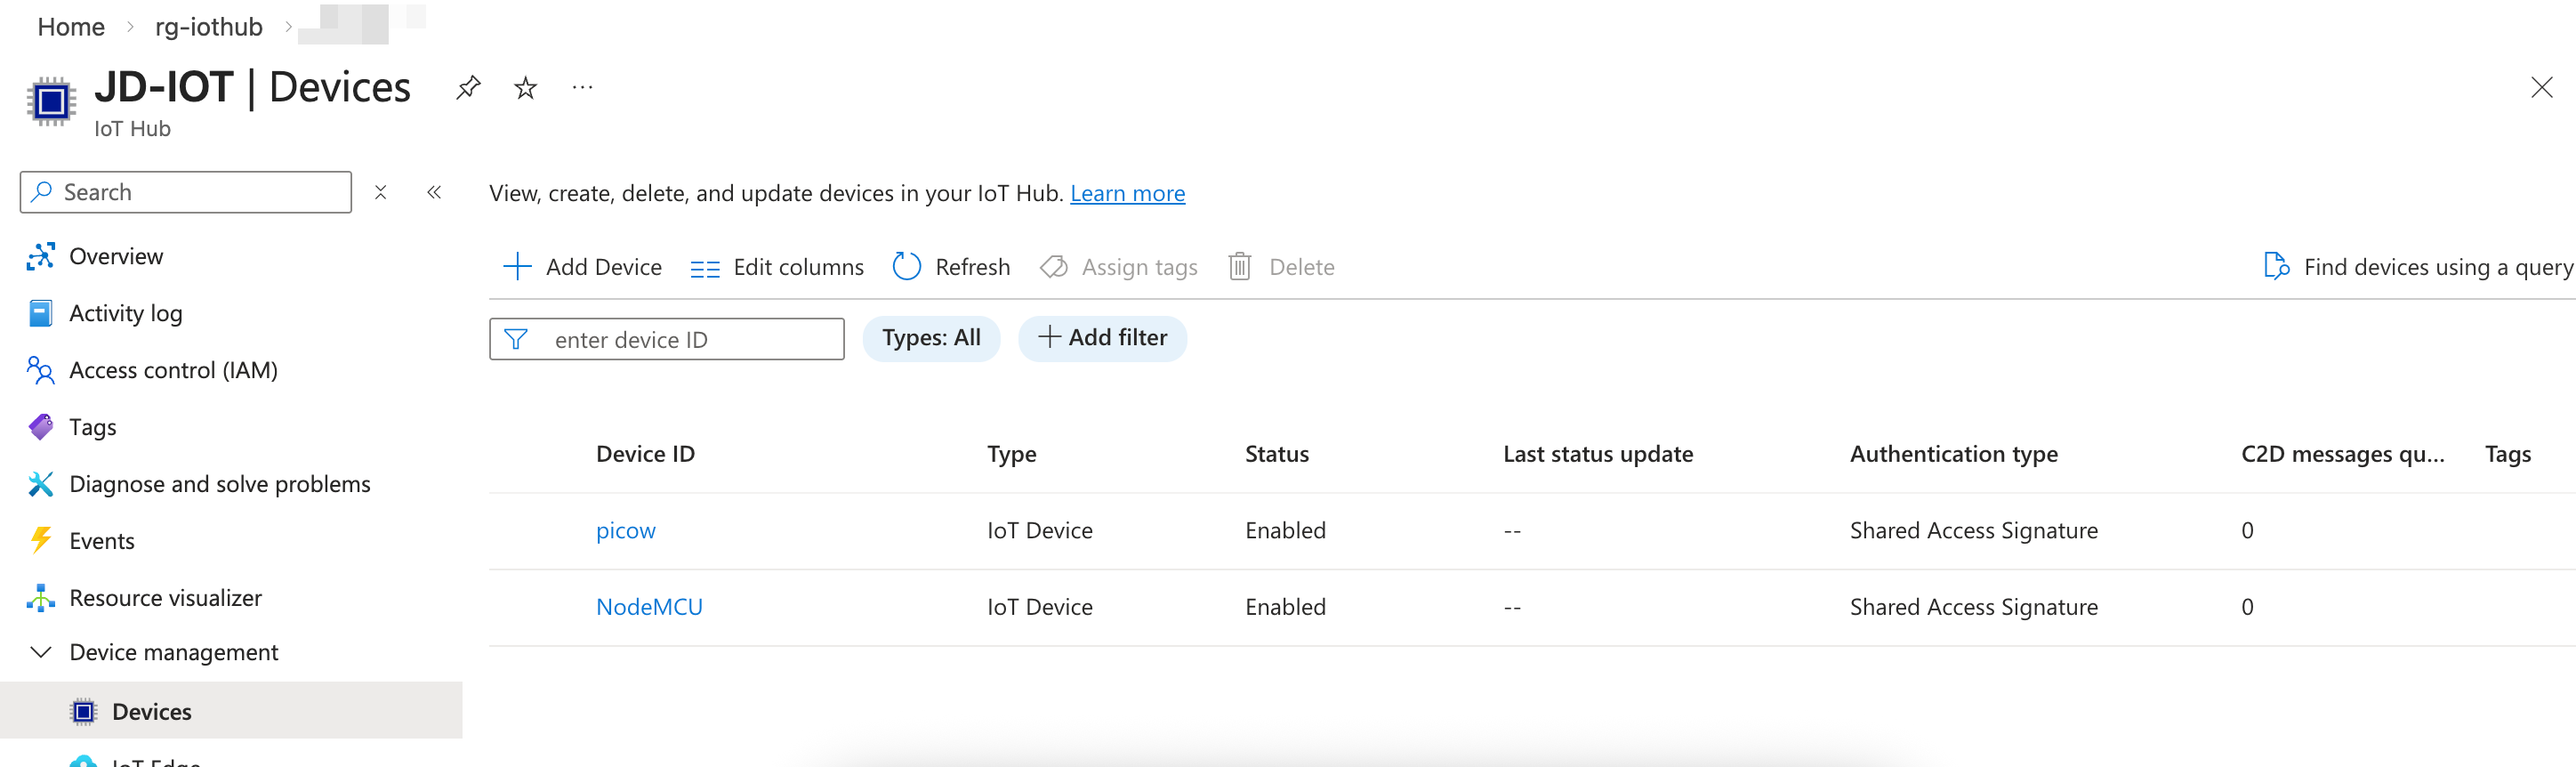This screenshot has height=767, width=2576.
Task: Collapse the sidebar with double chevron
Action: 434,192
